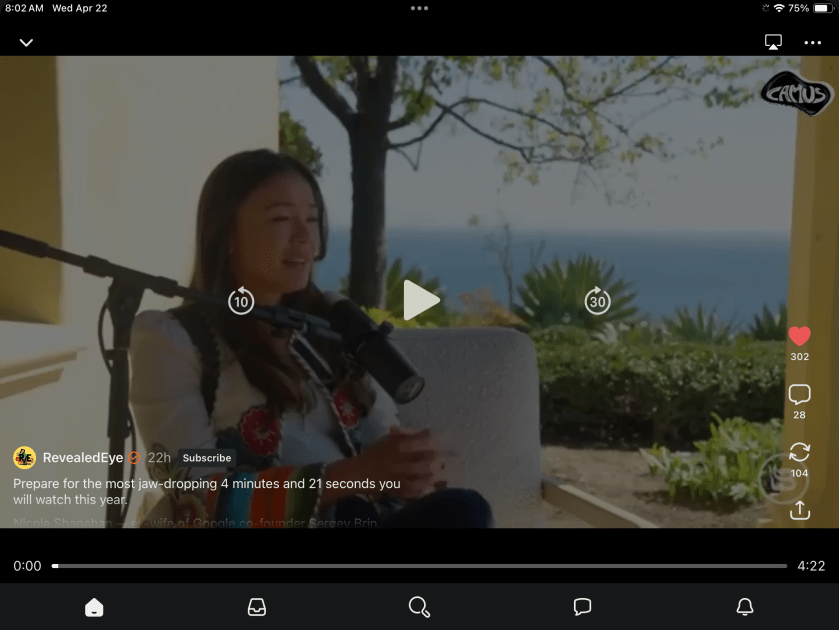Open the Chat messages tab
Screen dimensions: 839x630
582,607
